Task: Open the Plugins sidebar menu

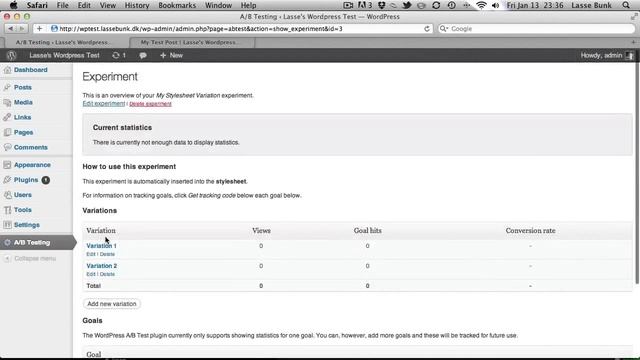Action: coord(26,180)
